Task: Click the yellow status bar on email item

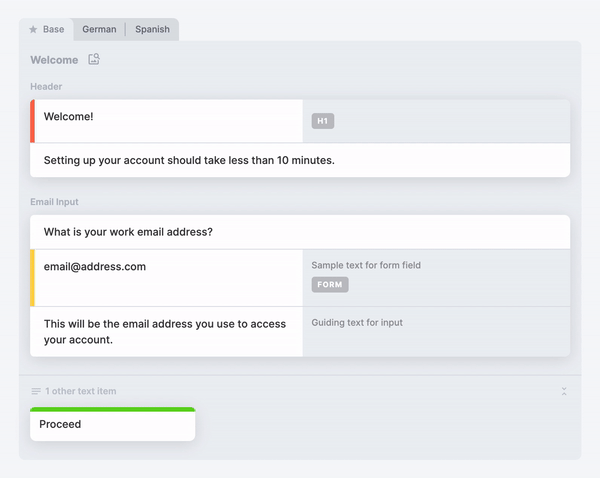Action: tap(33, 278)
